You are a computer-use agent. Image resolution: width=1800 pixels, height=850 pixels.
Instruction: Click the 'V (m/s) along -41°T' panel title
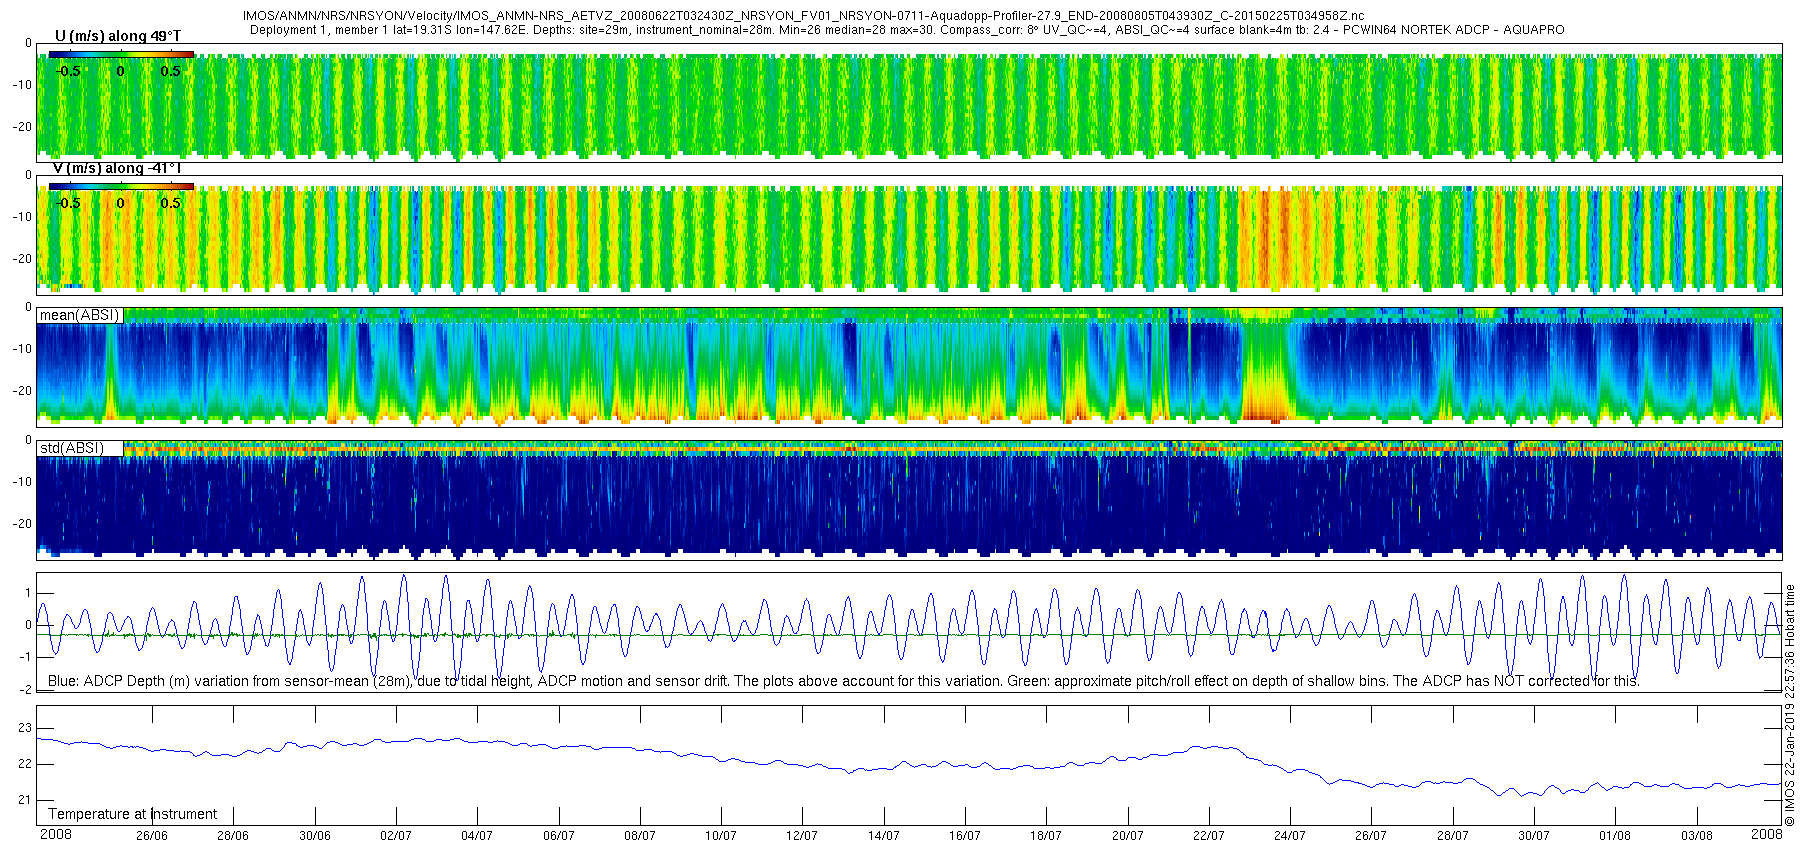click(117, 168)
